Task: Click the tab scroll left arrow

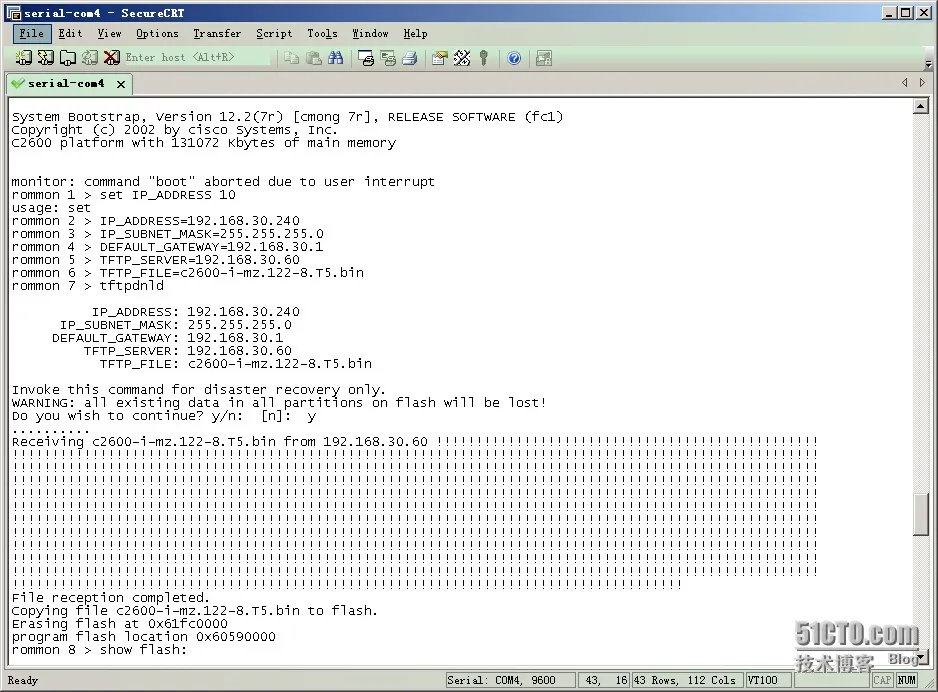Action: (x=904, y=83)
